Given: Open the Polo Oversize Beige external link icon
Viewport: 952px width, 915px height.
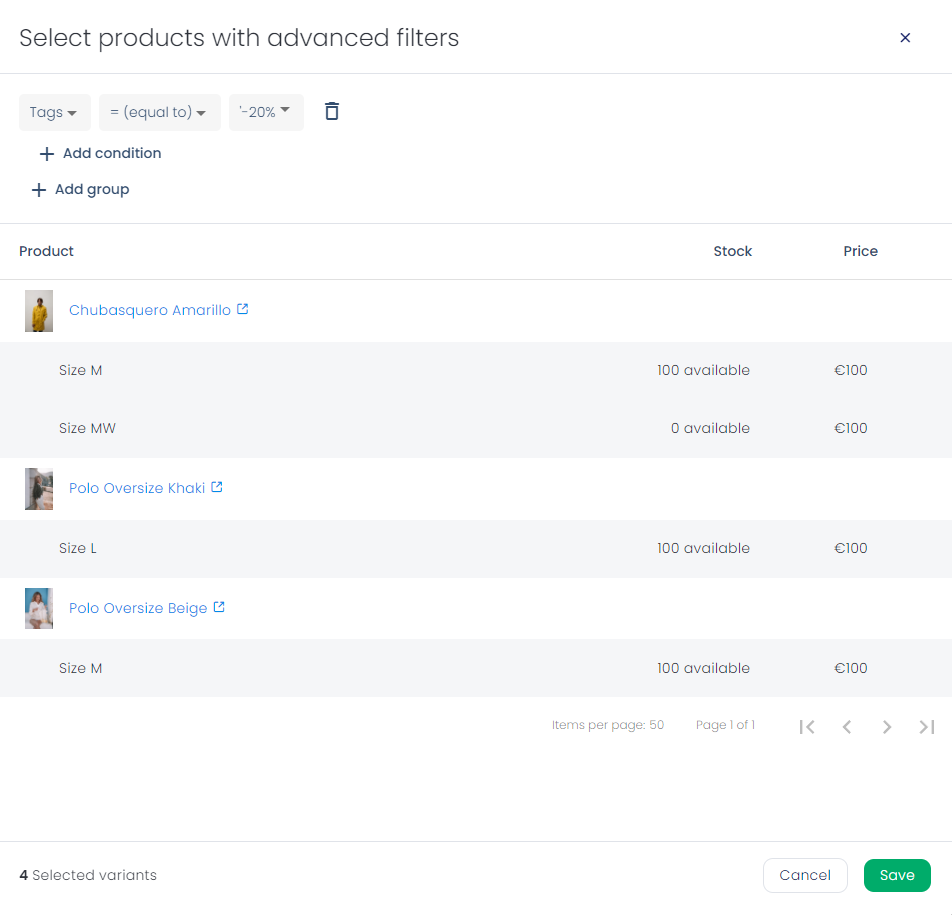Looking at the screenshot, I should point(219,607).
